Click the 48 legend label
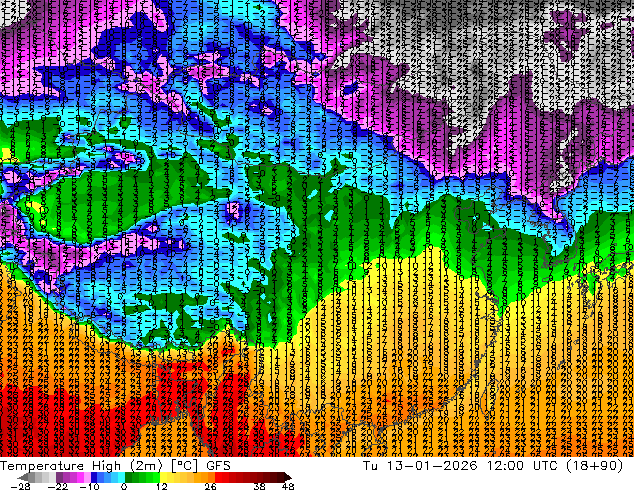 [288, 486]
